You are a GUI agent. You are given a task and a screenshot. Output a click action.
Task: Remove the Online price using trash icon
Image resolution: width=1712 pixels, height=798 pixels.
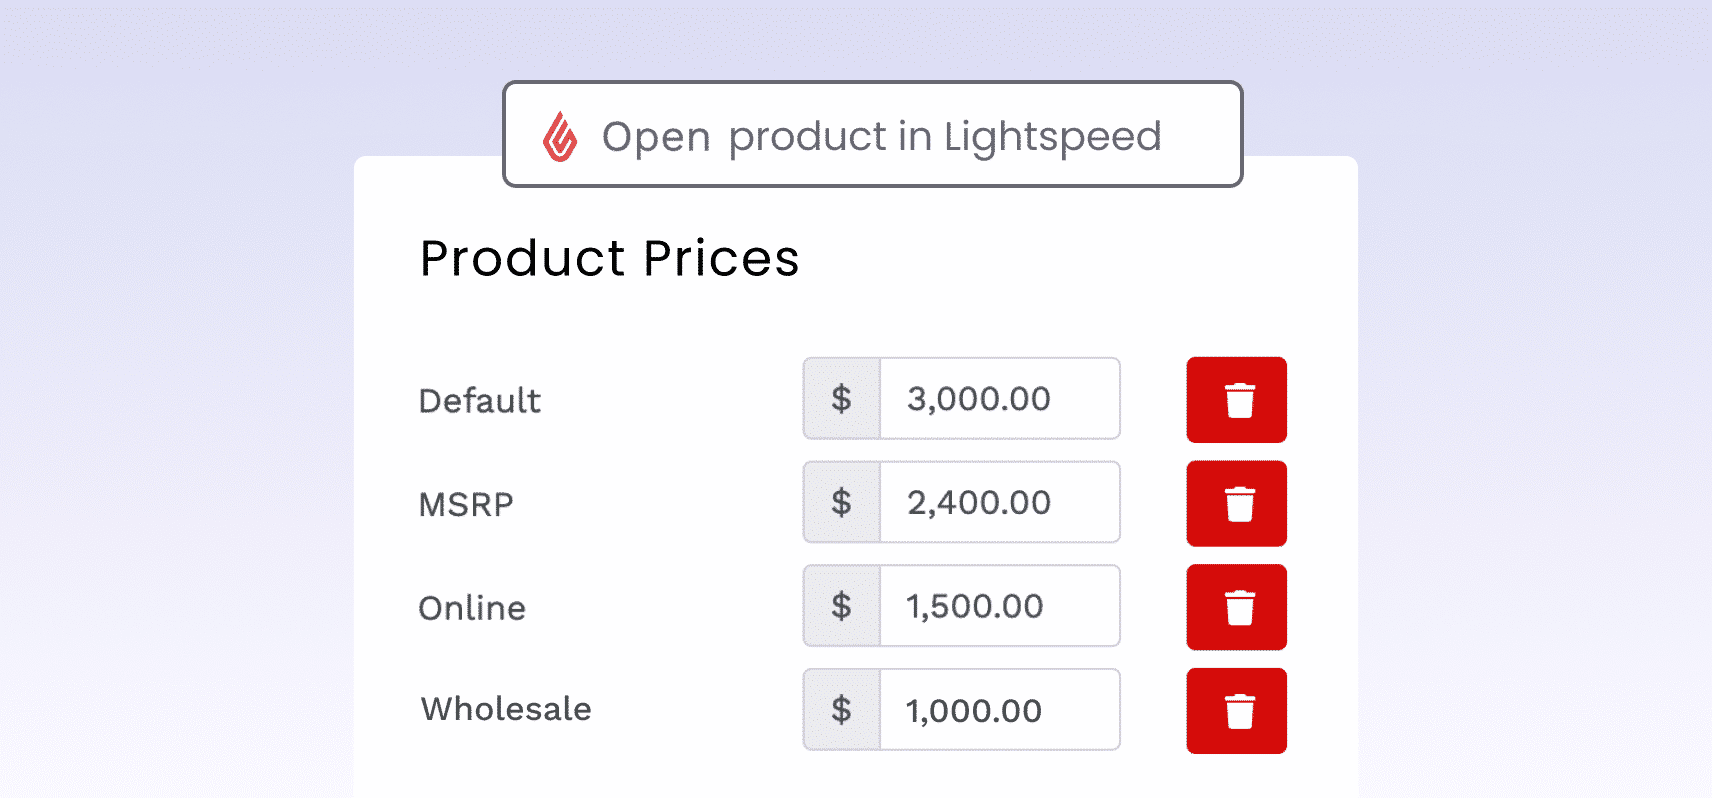click(1237, 607)
